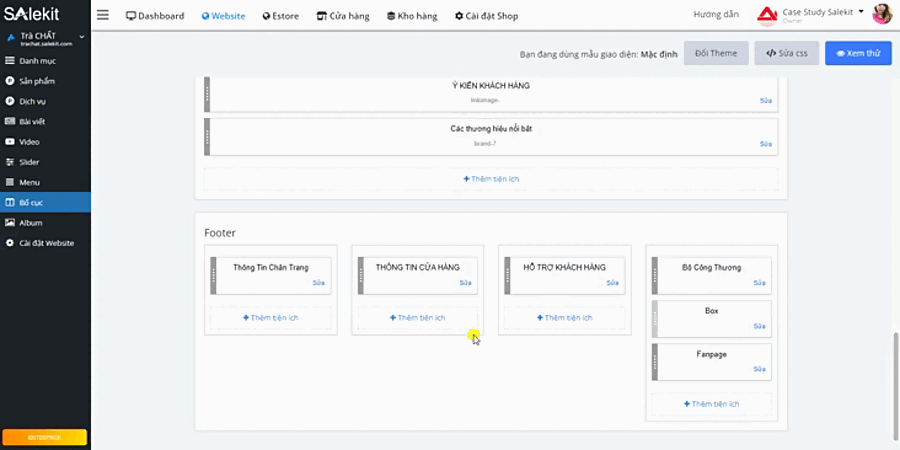This screenshot has width=900, height=450.
Task: Switch to the Estore tab
Action: (281, 16)
